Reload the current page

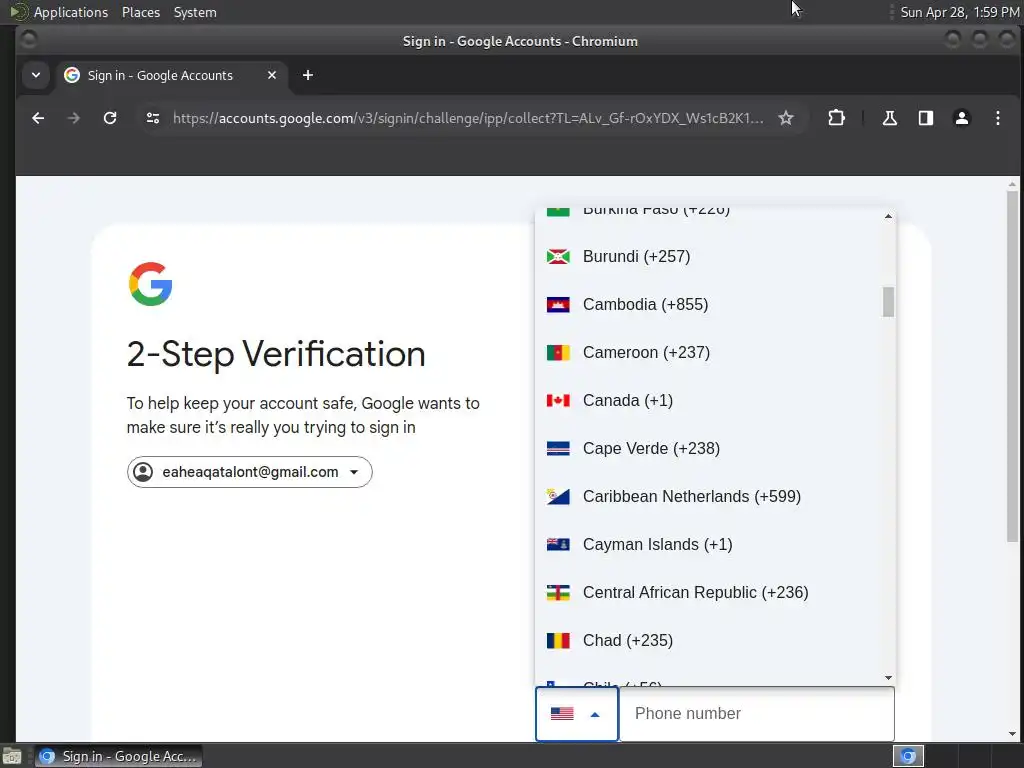[x=110, y=118]
